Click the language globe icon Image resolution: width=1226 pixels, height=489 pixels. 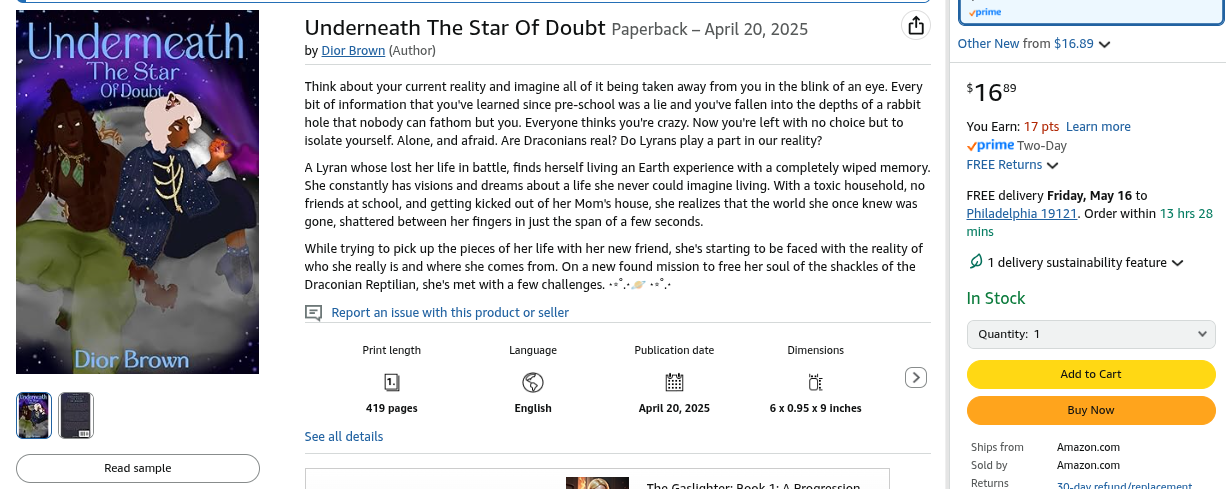(533, 382)
